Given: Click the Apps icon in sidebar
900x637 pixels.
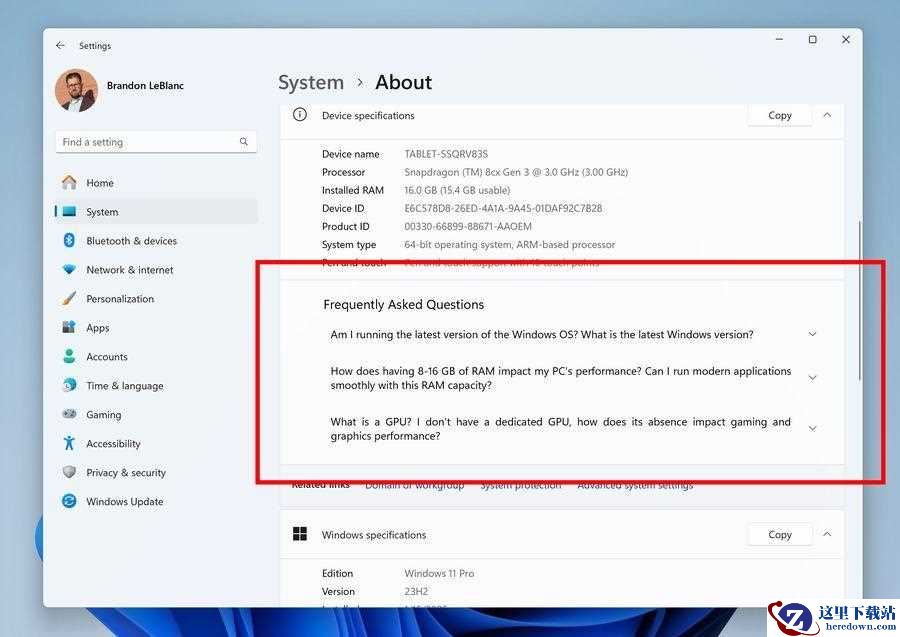Looking at the screenshot, I should click(x=69, y=327).
